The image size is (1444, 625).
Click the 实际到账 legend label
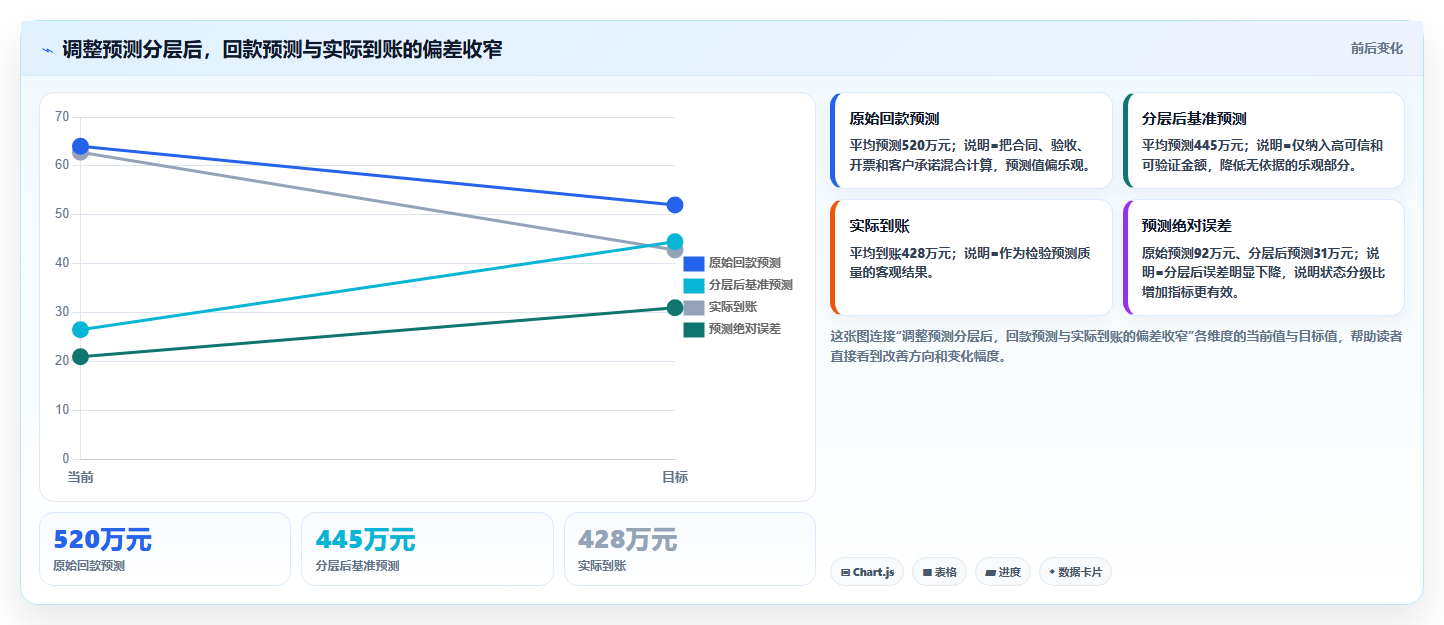tap(733, 308)
